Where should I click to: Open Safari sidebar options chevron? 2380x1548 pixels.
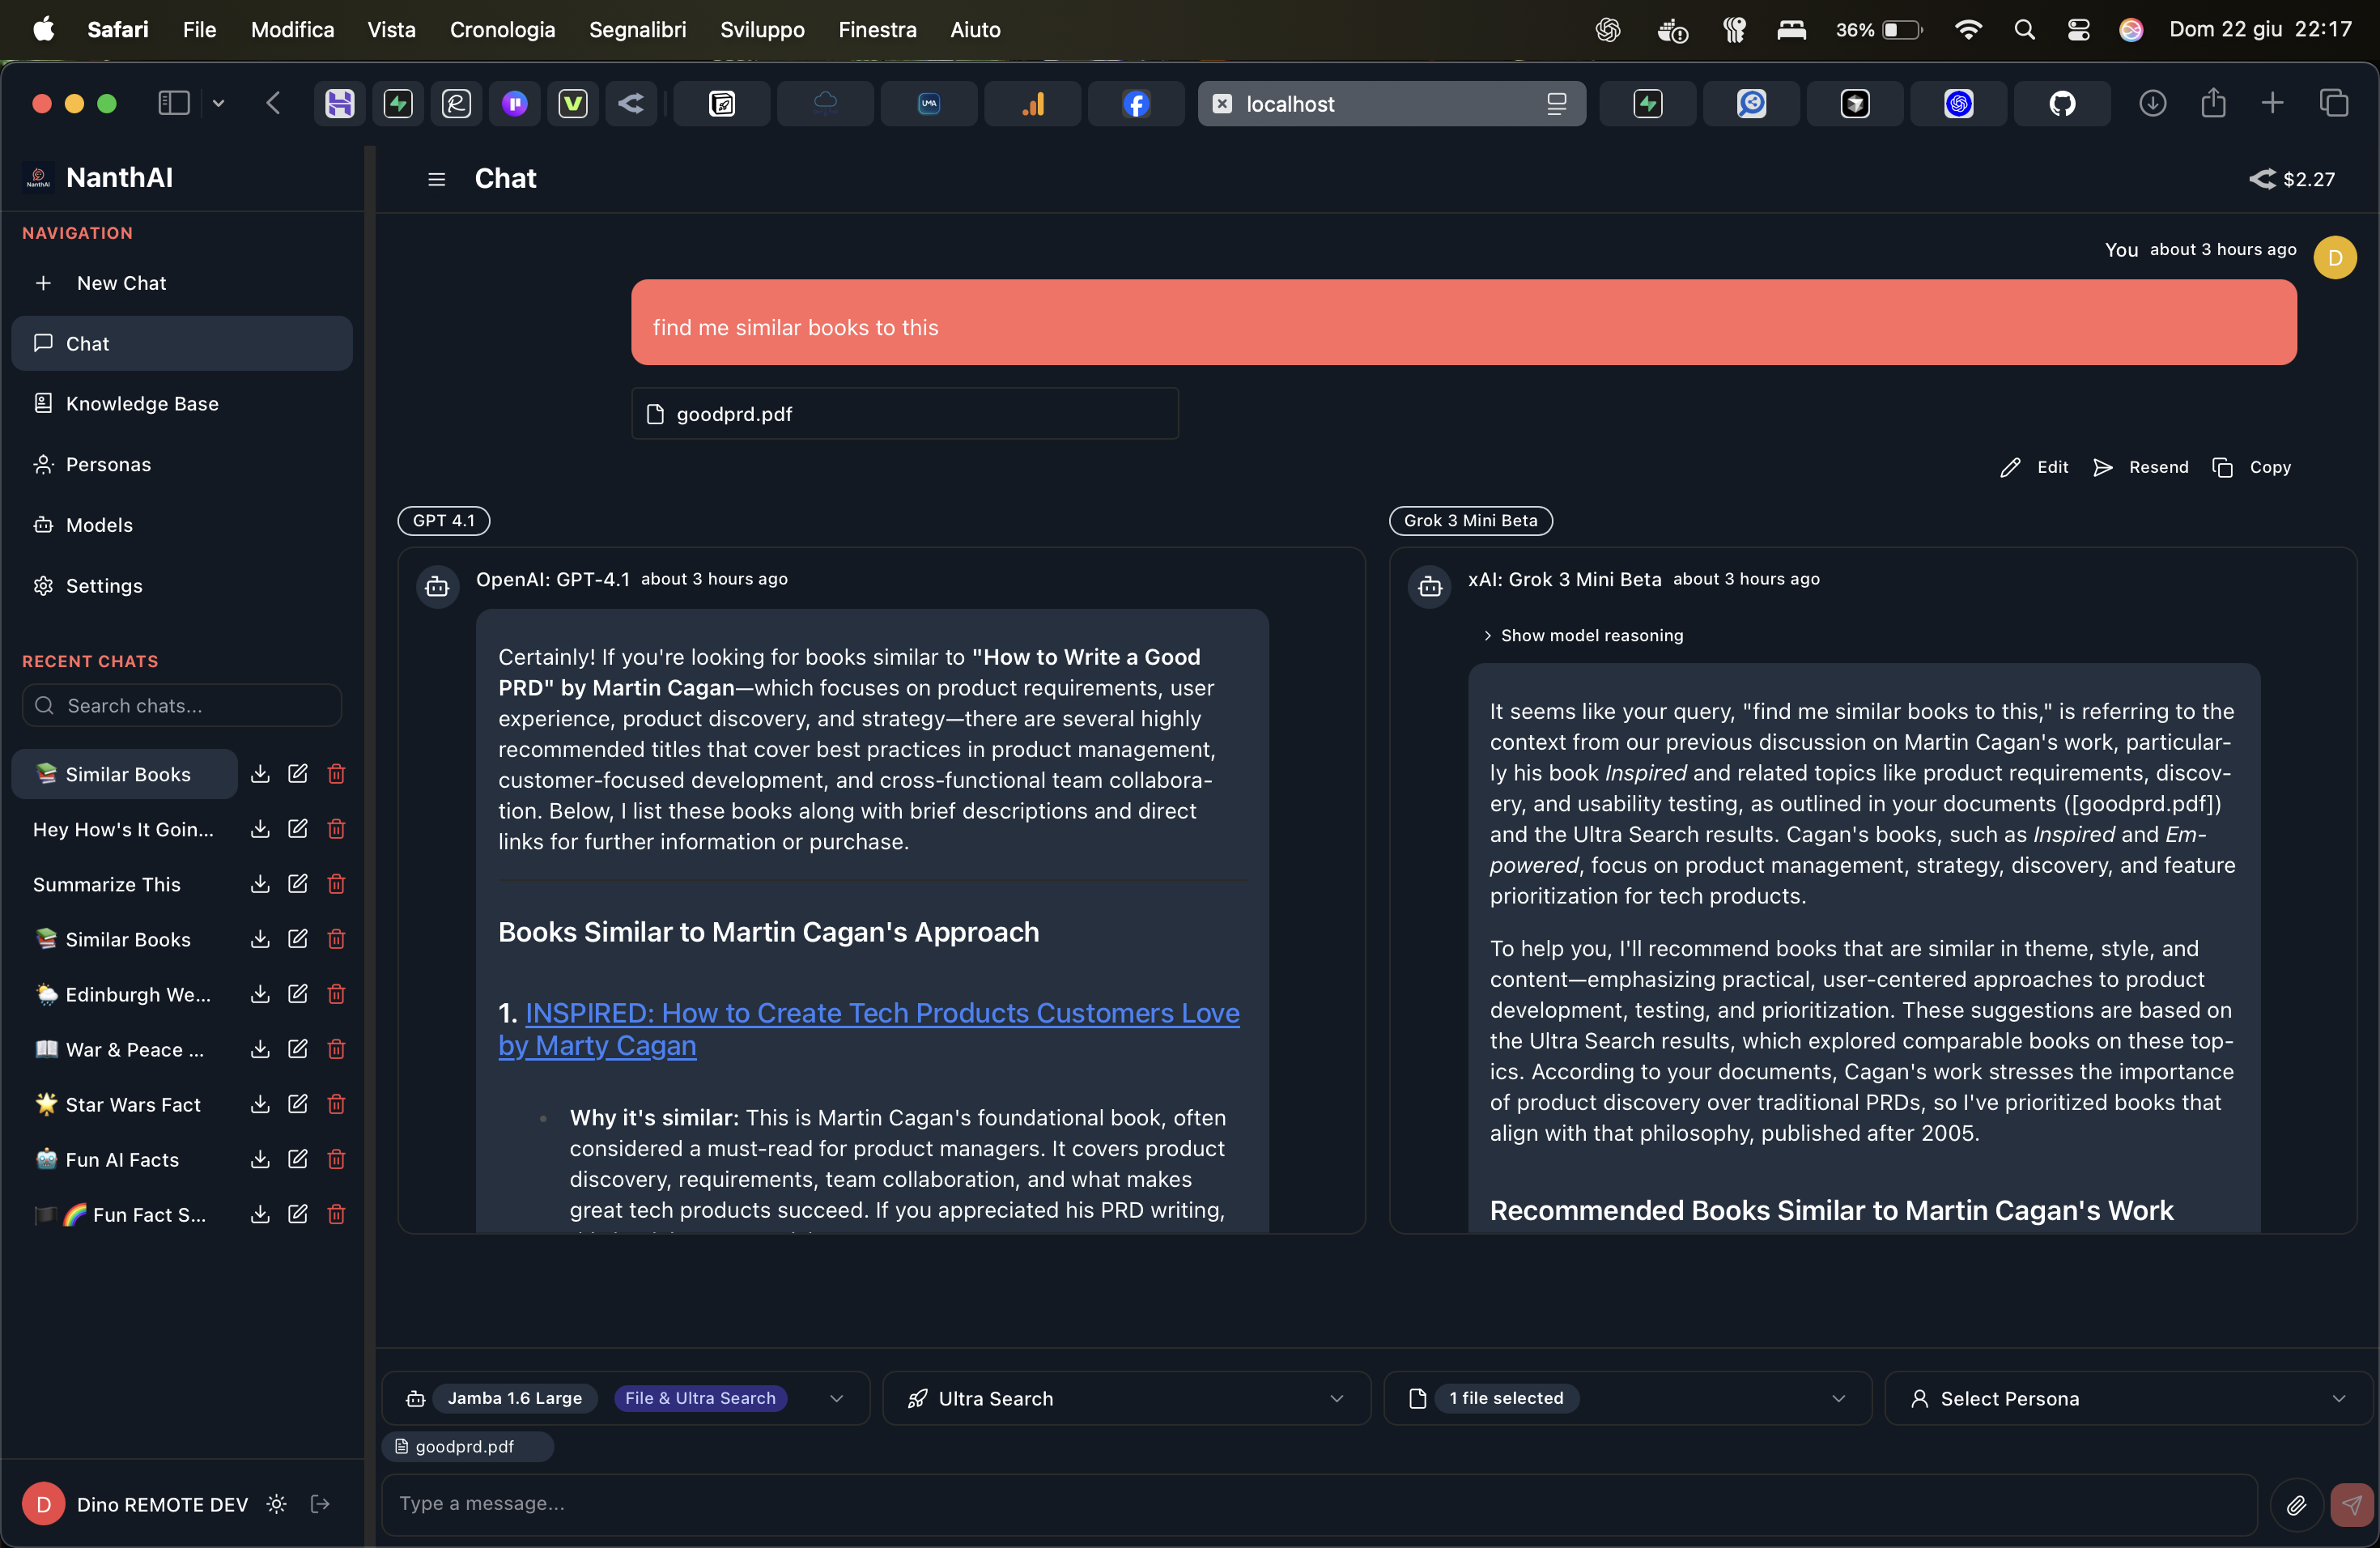tap(218, 103)
